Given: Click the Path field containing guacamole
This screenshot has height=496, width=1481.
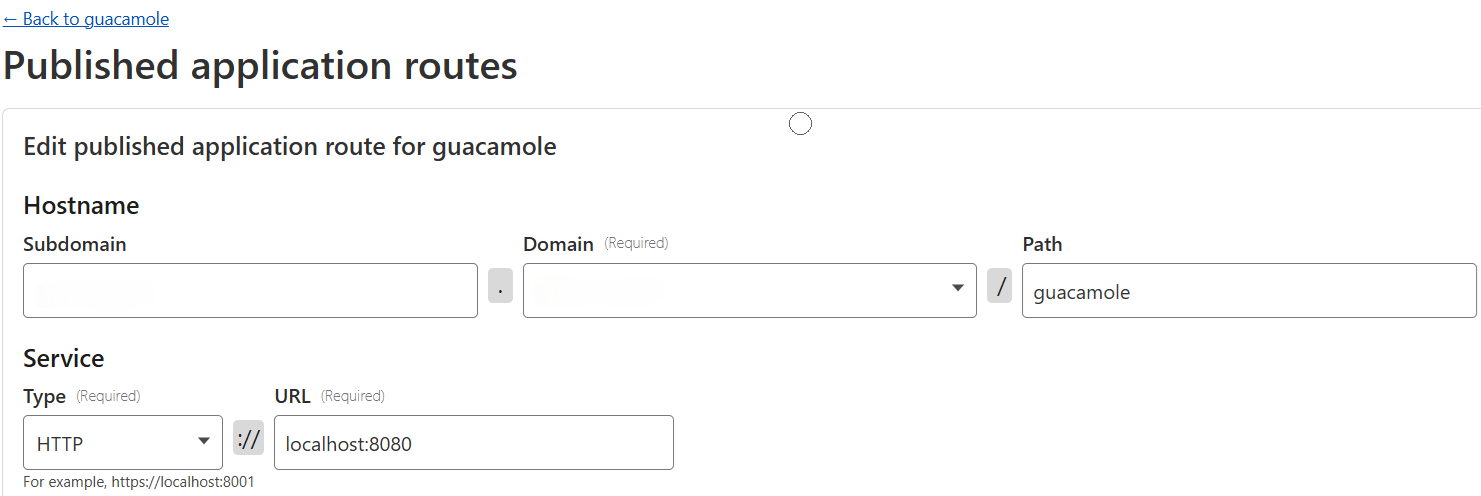Looking at the screenshot, I should (x=1248, y=291).
